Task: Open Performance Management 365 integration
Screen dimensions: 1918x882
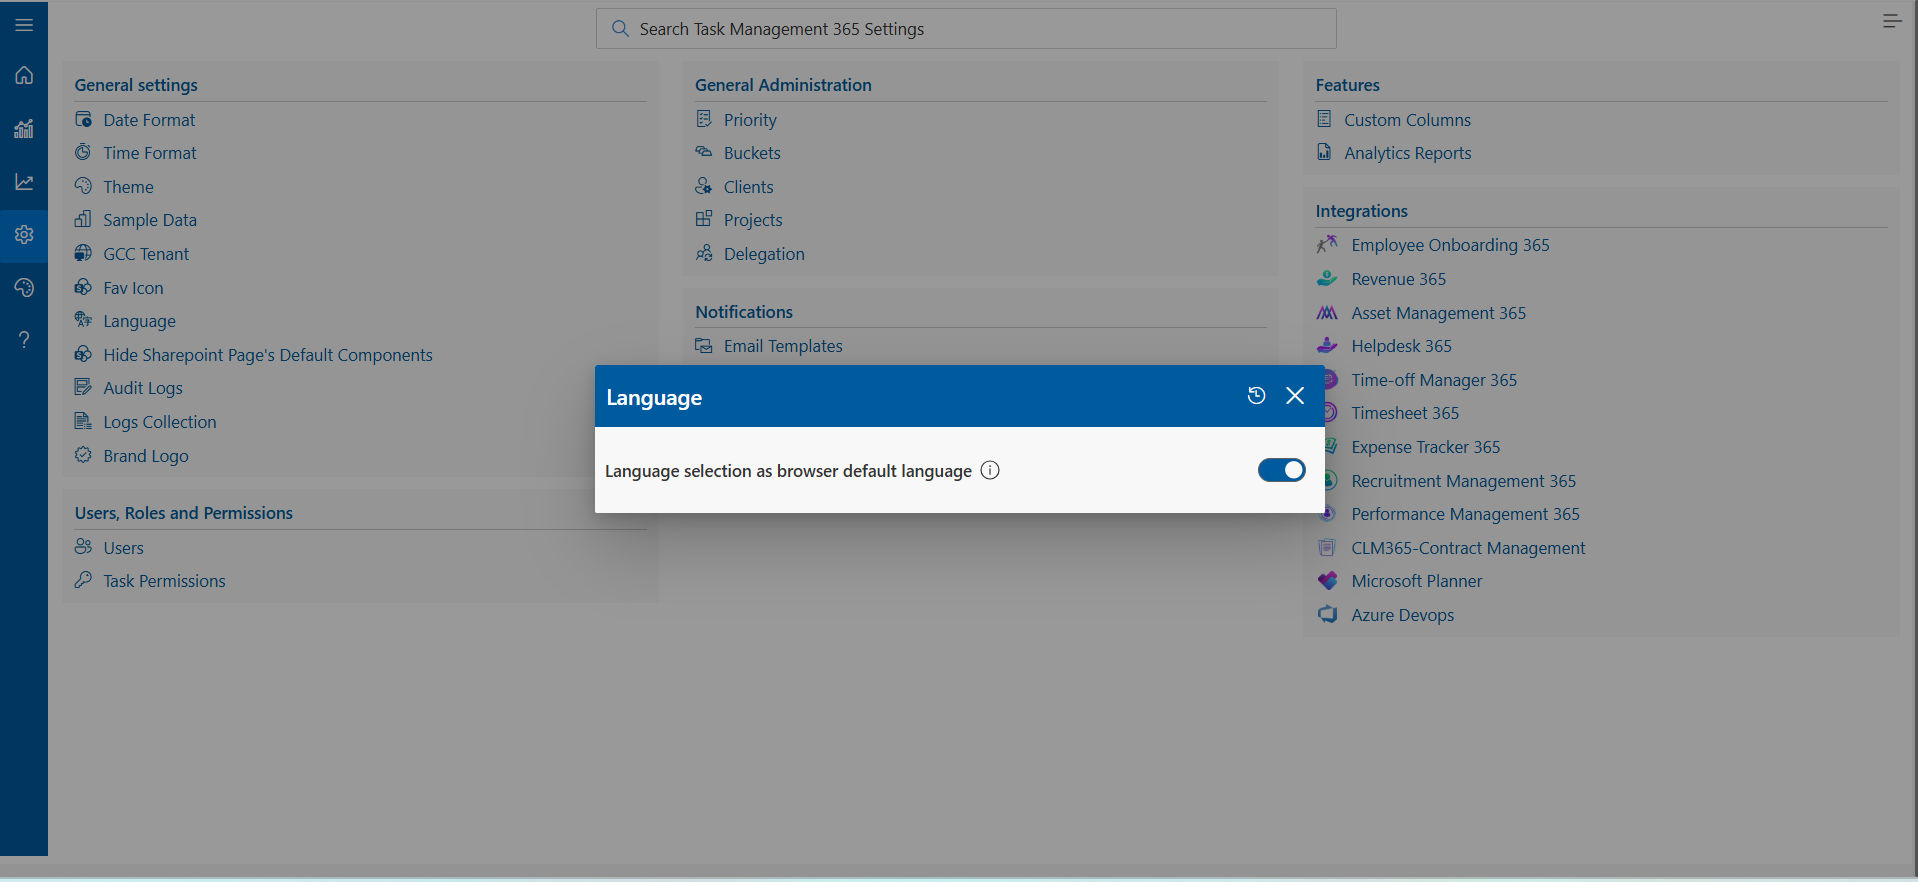Action: [1465, 514]
